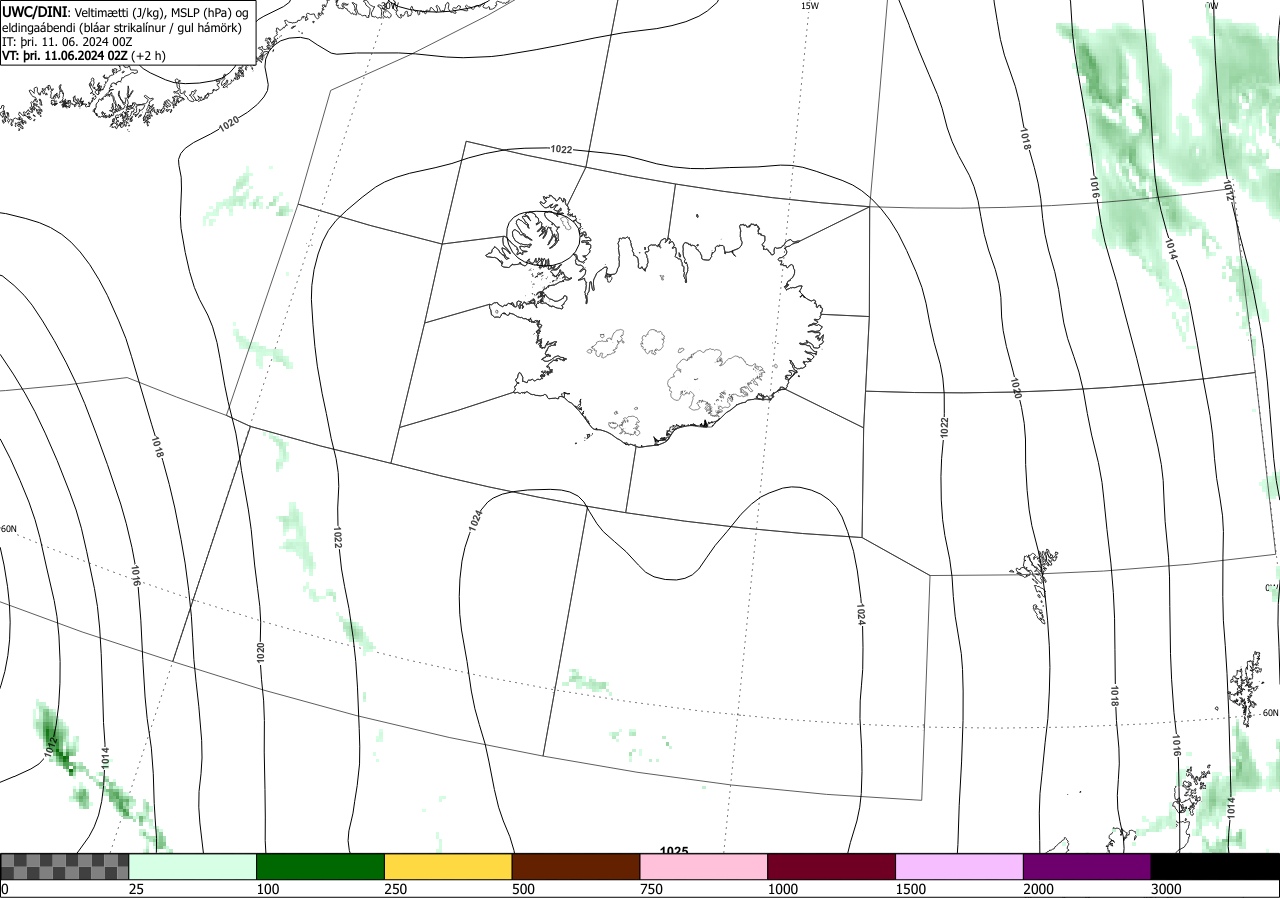Click the '500' legend scale value
Viewport: 1280px width, 898px height.
pos(524,889)
